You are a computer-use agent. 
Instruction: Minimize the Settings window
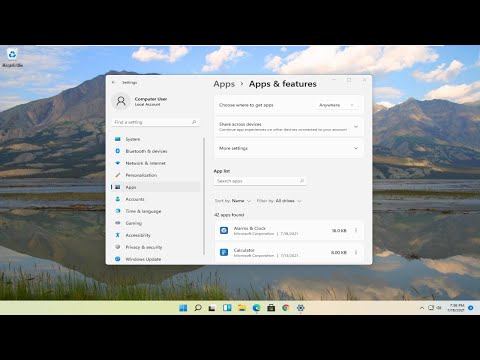[334, 80]
